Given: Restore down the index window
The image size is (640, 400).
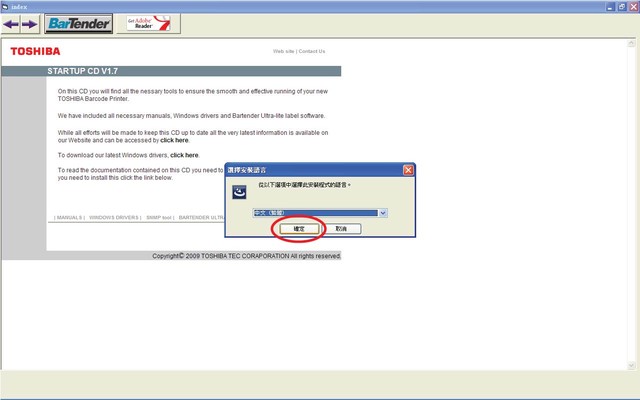Looking at the screenshot, I should 622,7.
